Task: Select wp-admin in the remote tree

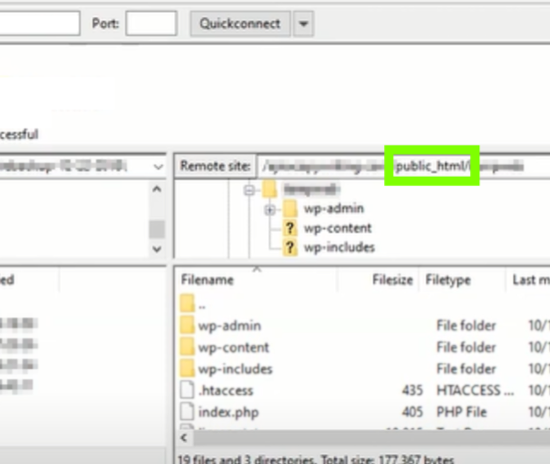Action: point(334,208)
